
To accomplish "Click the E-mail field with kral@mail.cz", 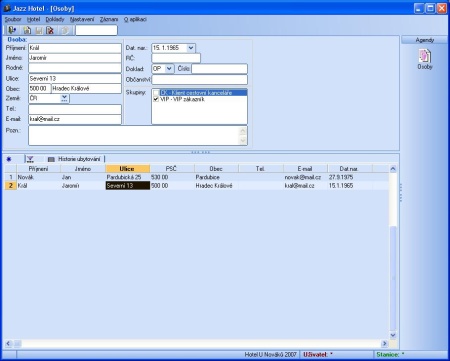I will (x=75, y=119).
